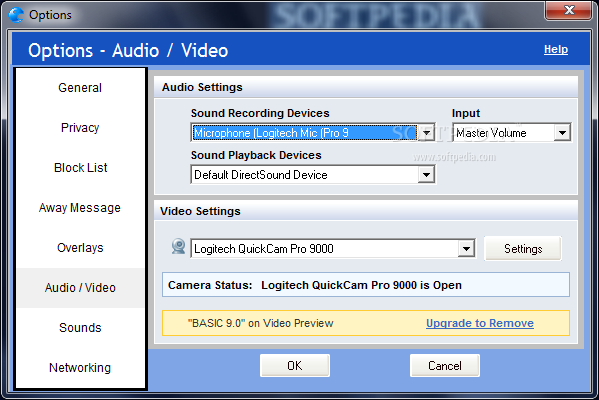Click the Options window globe icon
The height and width of the screenshot is (400, 599).
(16, 15)
